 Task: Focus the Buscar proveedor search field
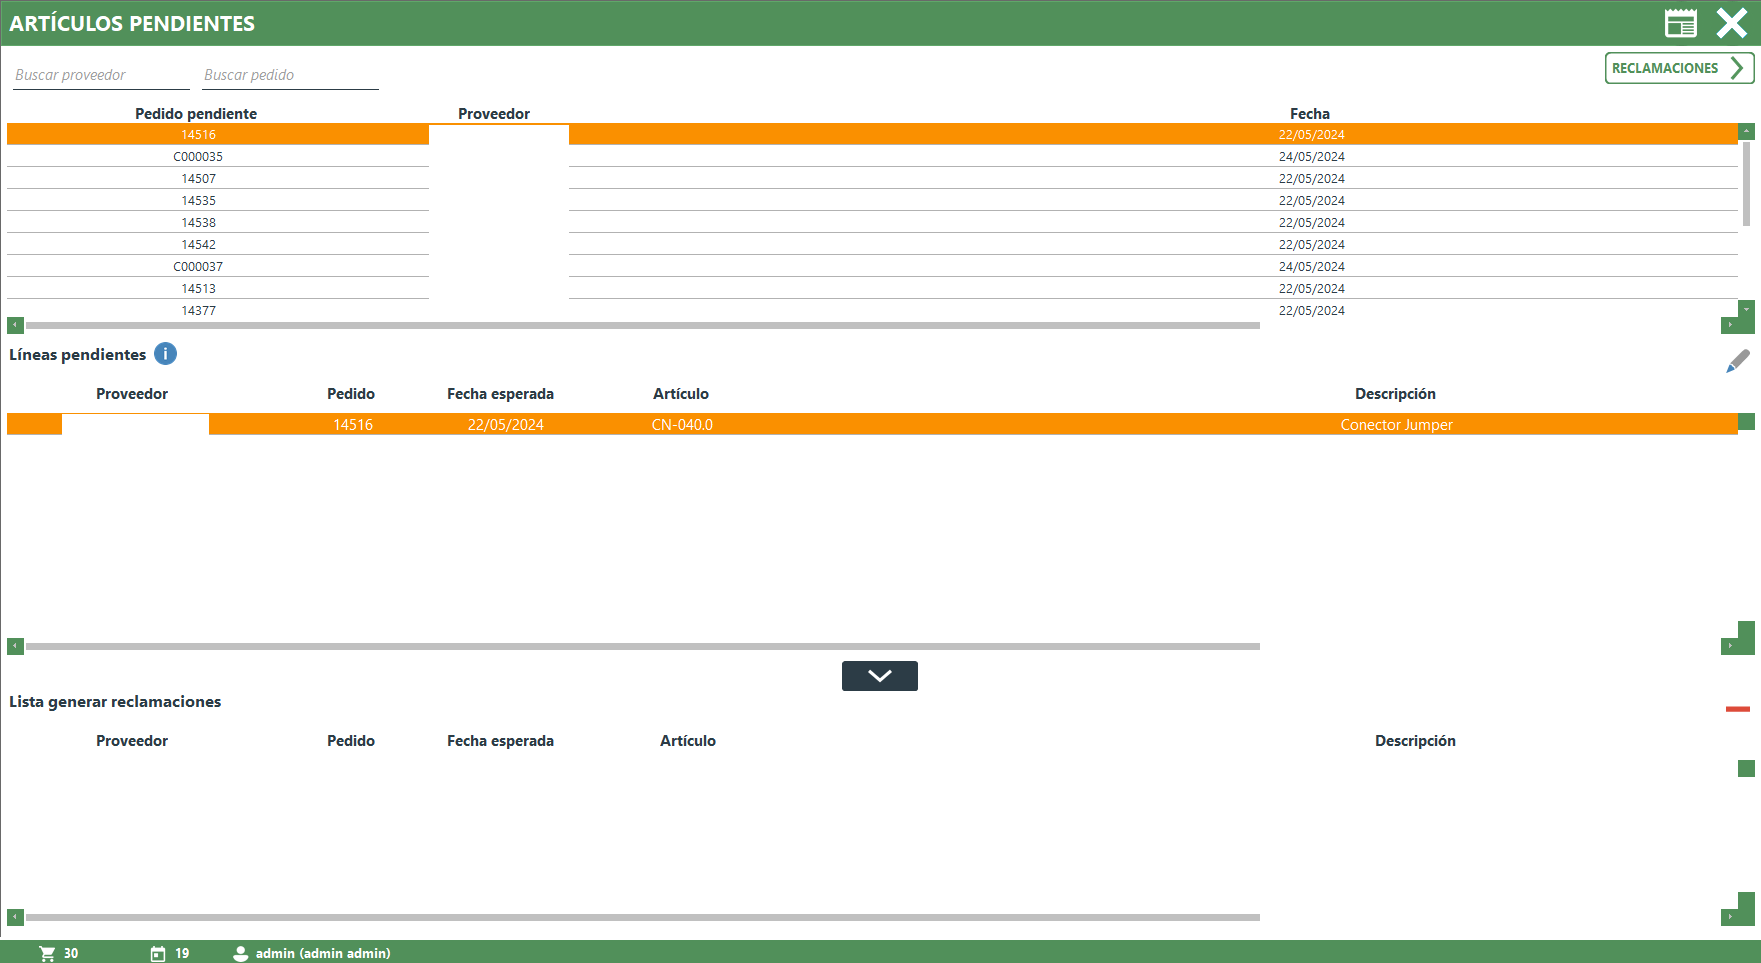(x=100, y=75)
